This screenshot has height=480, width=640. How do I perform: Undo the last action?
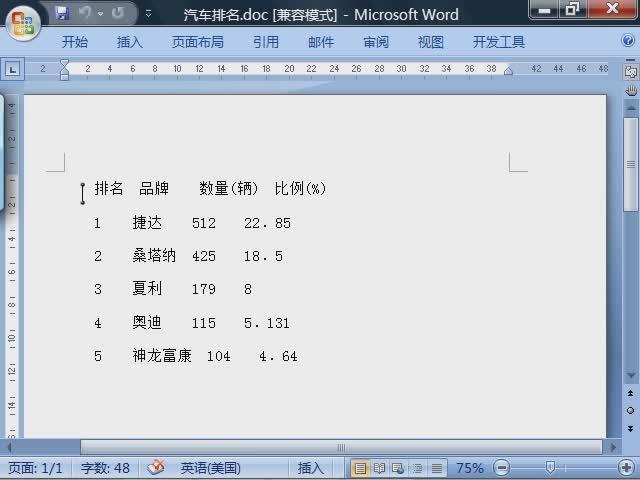85,13
